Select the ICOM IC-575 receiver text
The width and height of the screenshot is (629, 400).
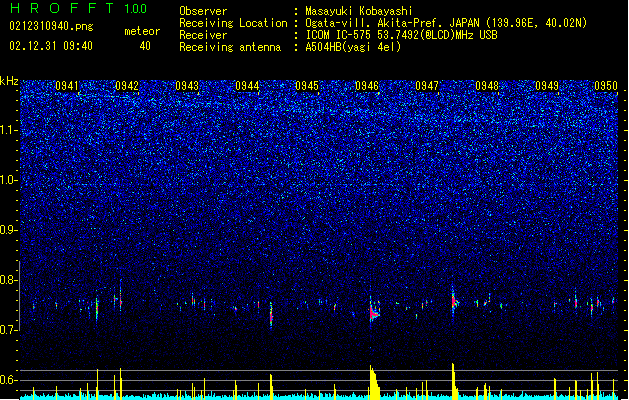[x=401, y=35]
